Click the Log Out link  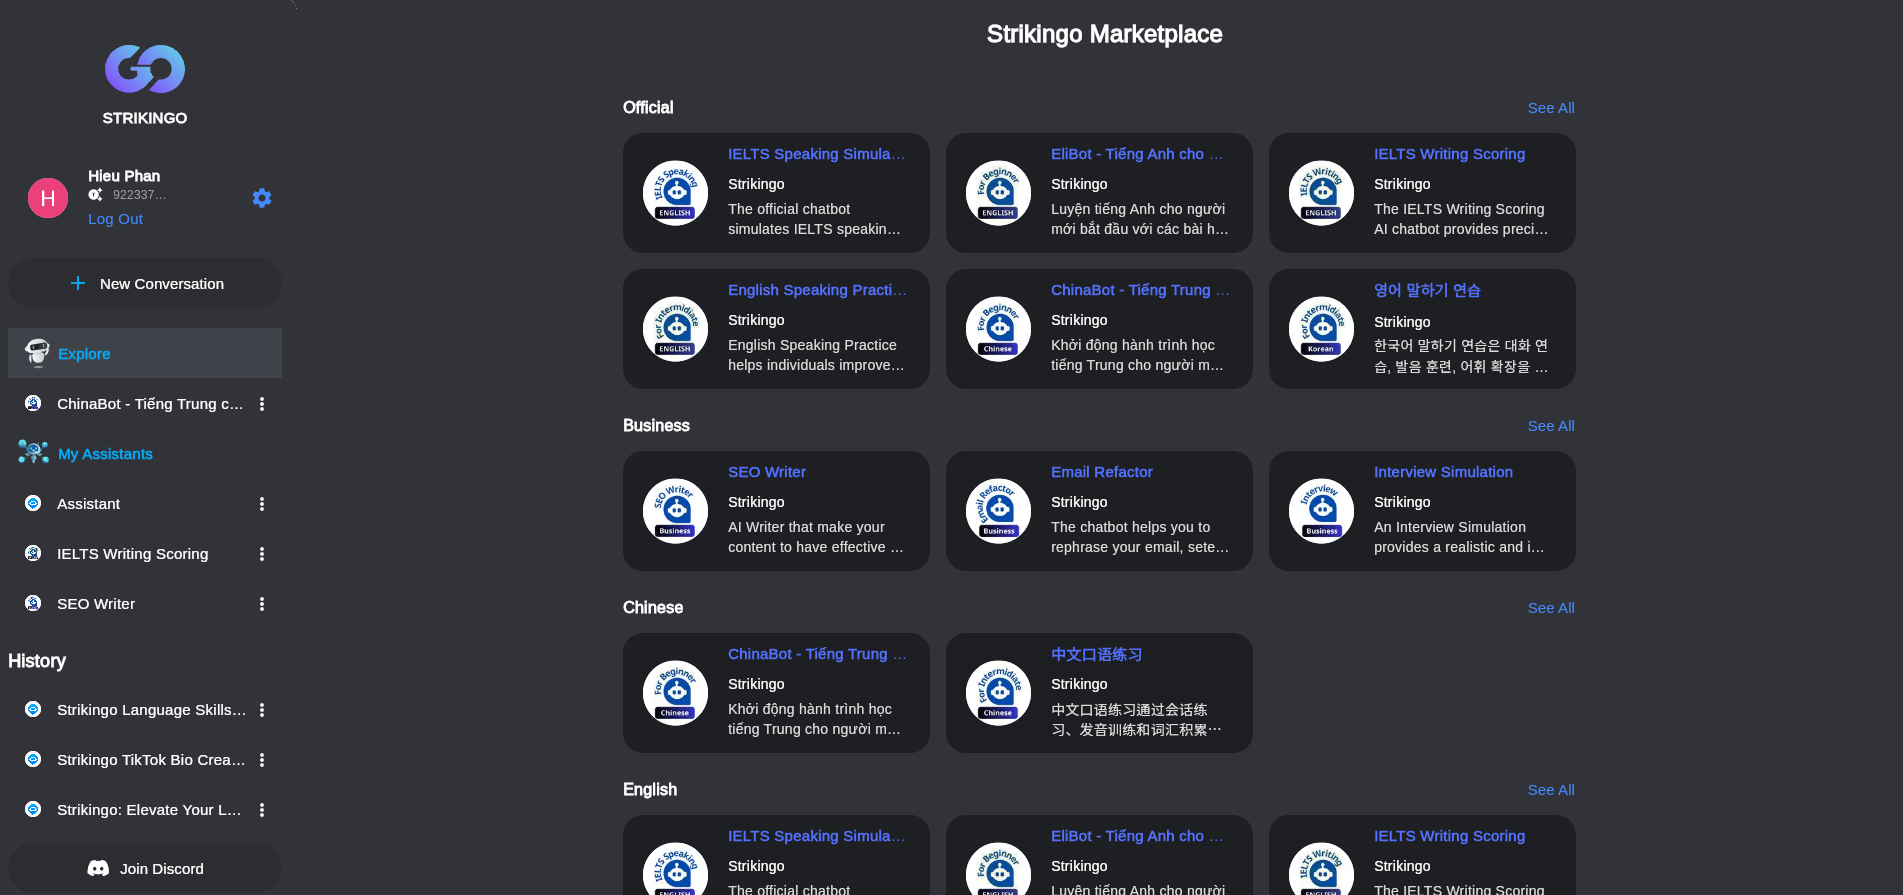point(115,219)
